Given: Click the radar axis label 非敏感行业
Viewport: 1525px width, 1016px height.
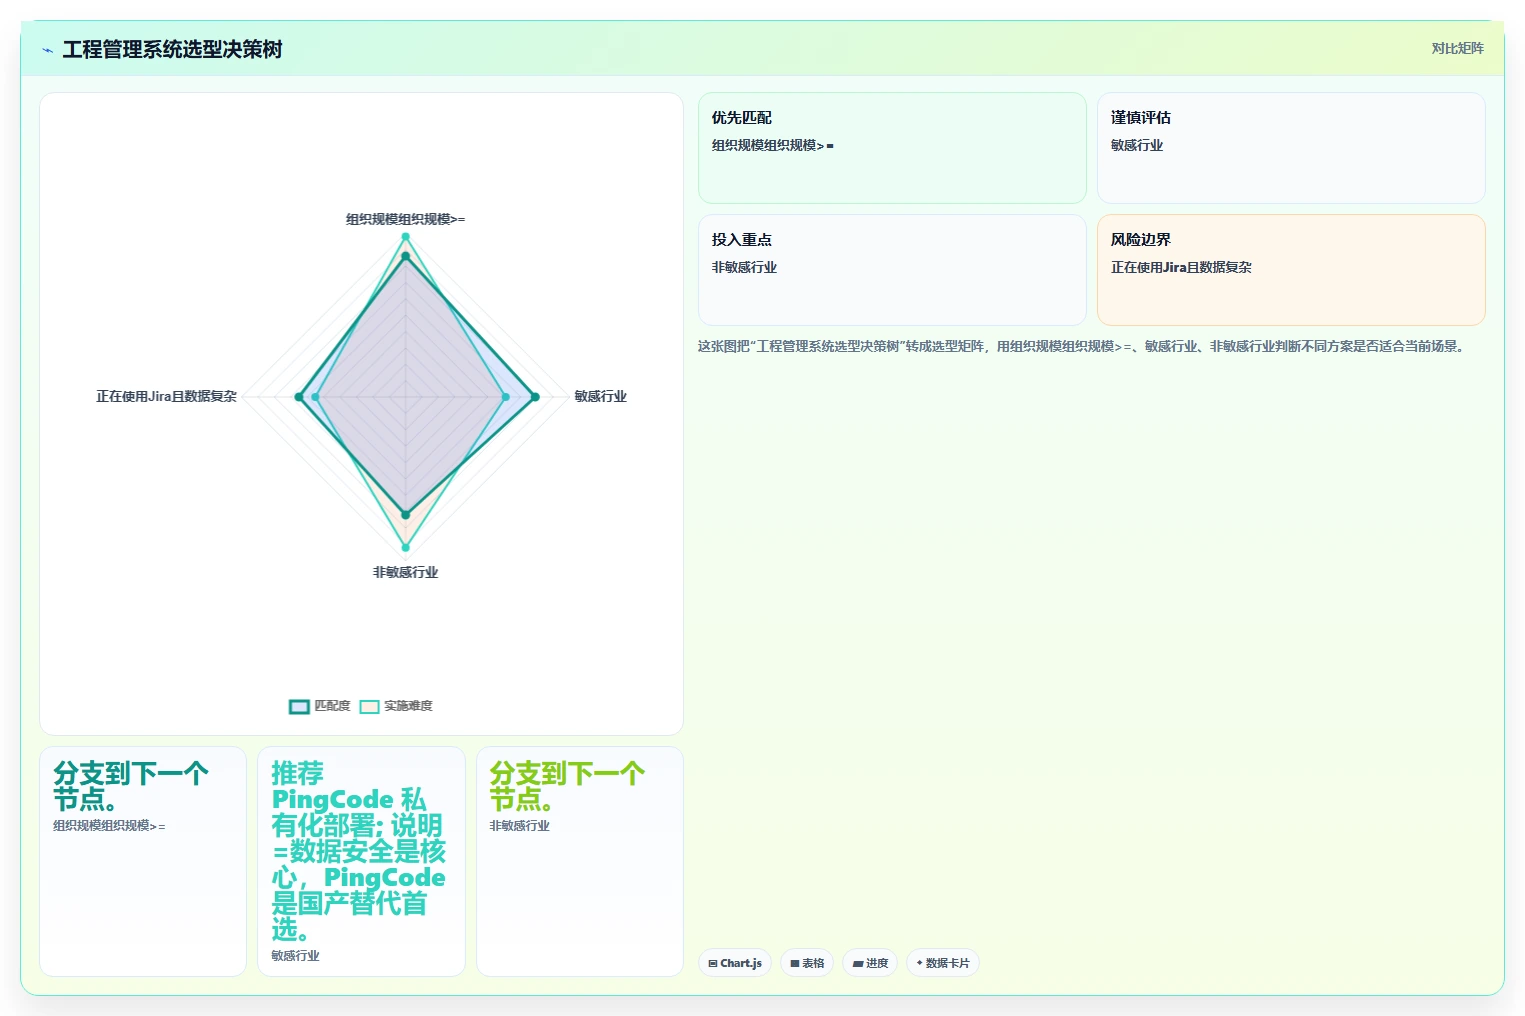Looking at the screenshot, I should pyautogui.click(x=405, y=572).
